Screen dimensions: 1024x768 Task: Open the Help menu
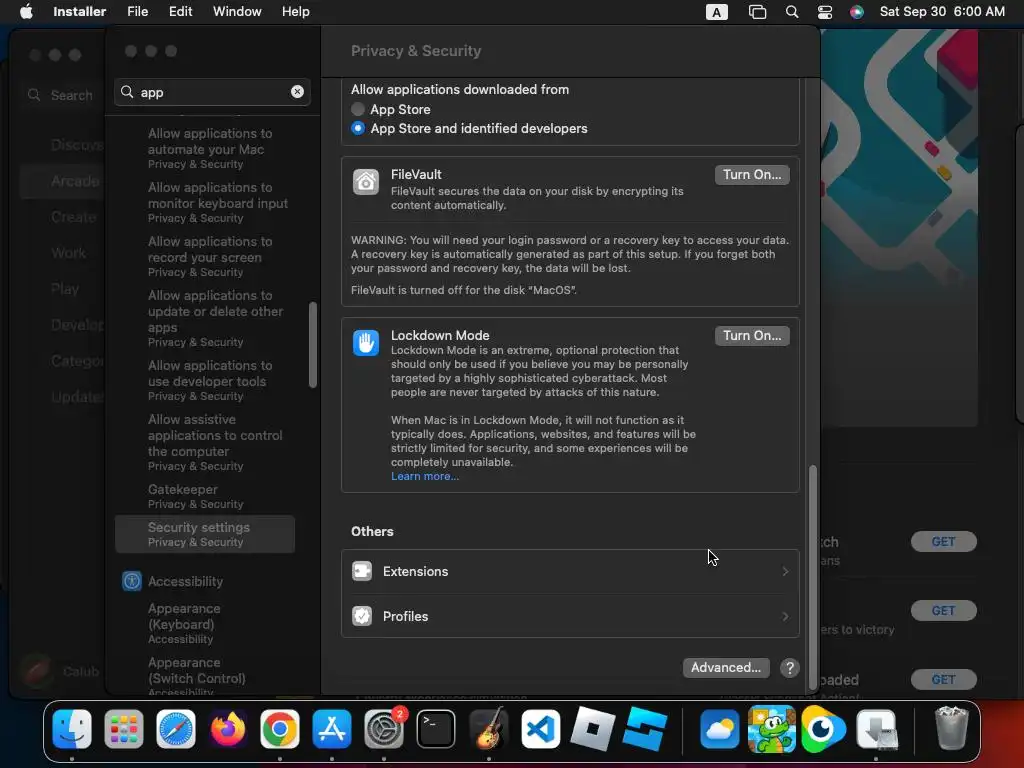click(x=295, y=12)
